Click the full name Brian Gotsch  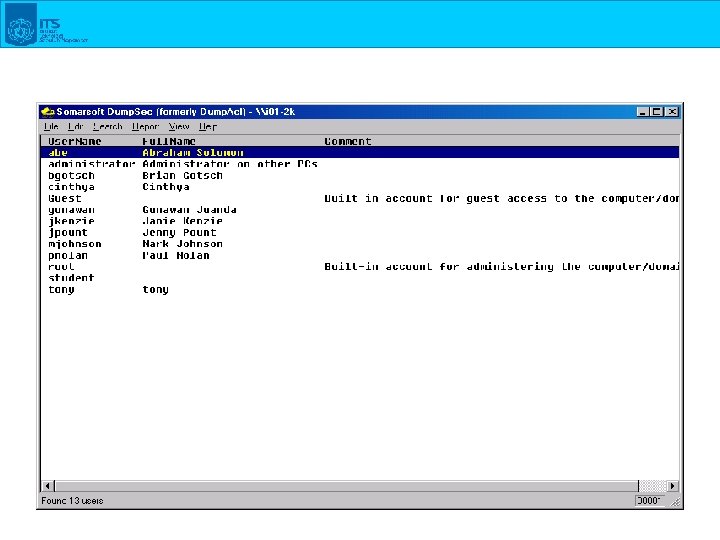182,175
